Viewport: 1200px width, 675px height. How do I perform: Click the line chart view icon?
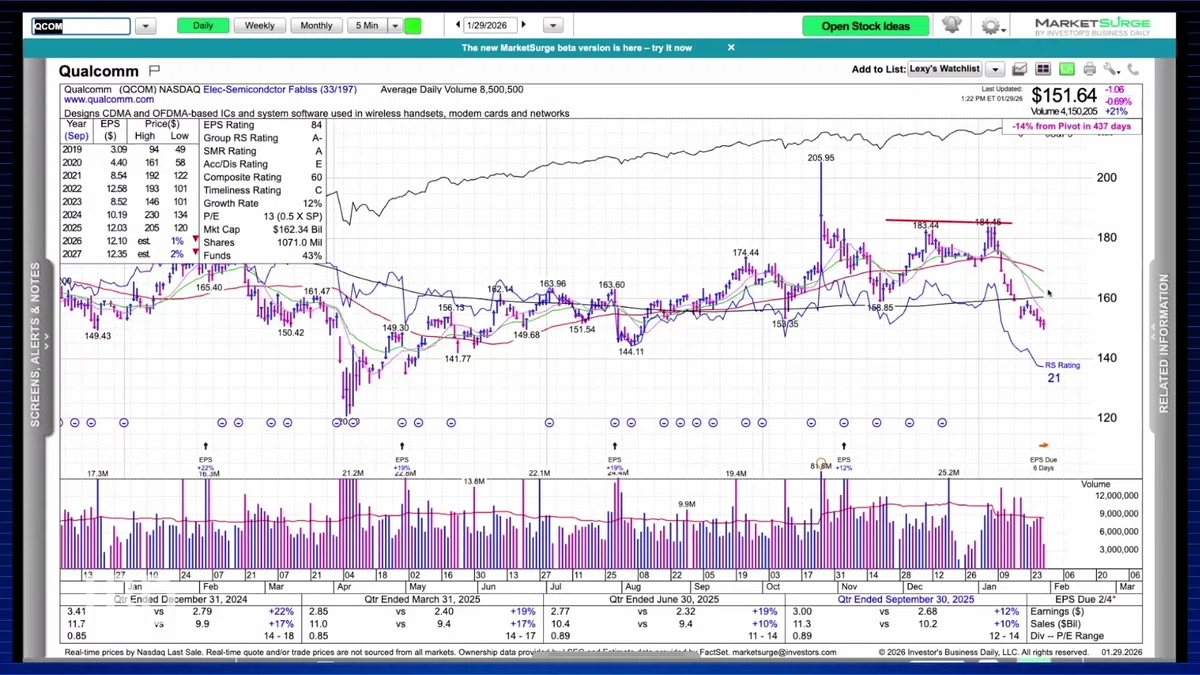(x=1020, y=70)
